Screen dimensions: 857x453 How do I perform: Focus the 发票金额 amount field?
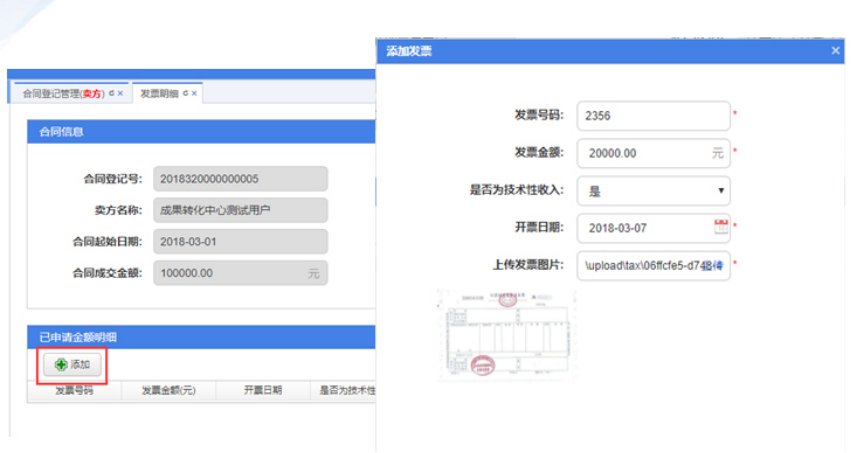[645, 153]
